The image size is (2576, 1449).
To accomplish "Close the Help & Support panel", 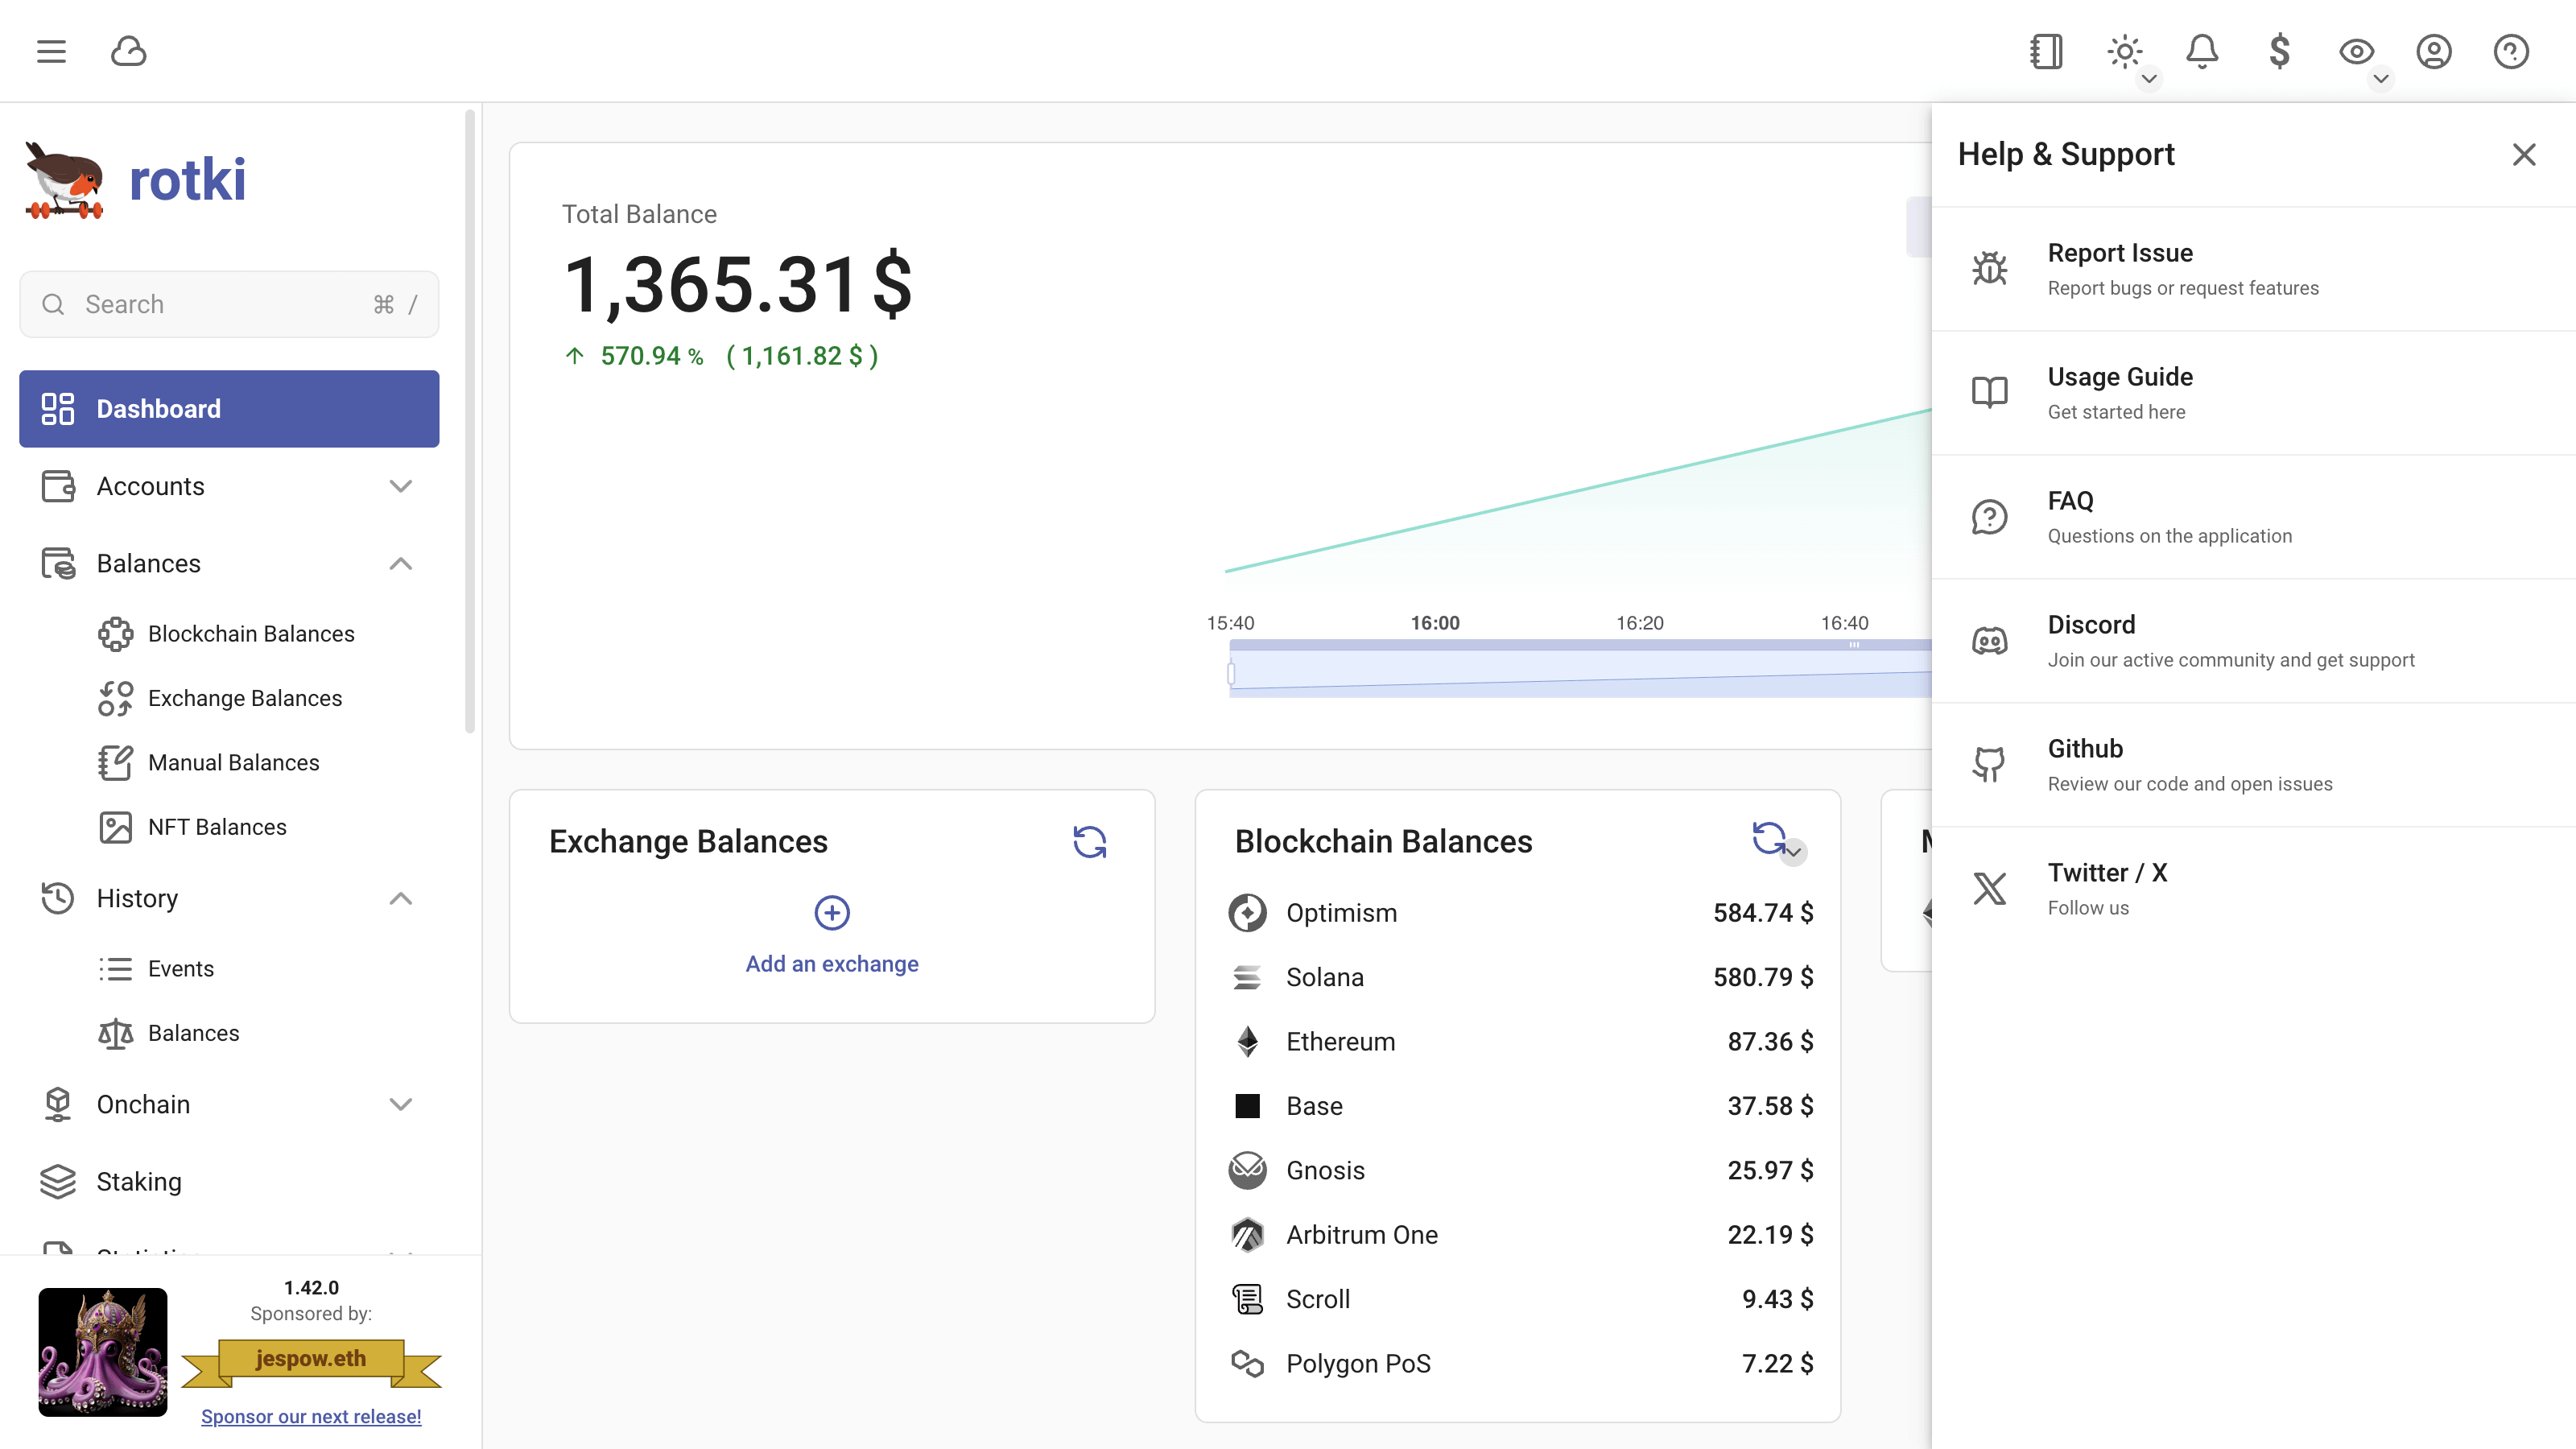I will coord(2524,154).
